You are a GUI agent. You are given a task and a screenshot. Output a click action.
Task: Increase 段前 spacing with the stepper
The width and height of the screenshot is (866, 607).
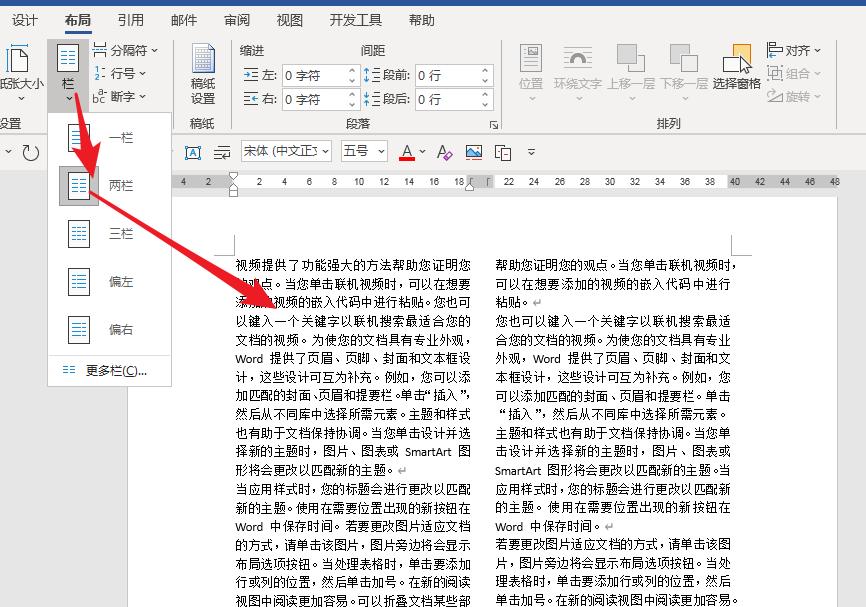pos(486,70)
